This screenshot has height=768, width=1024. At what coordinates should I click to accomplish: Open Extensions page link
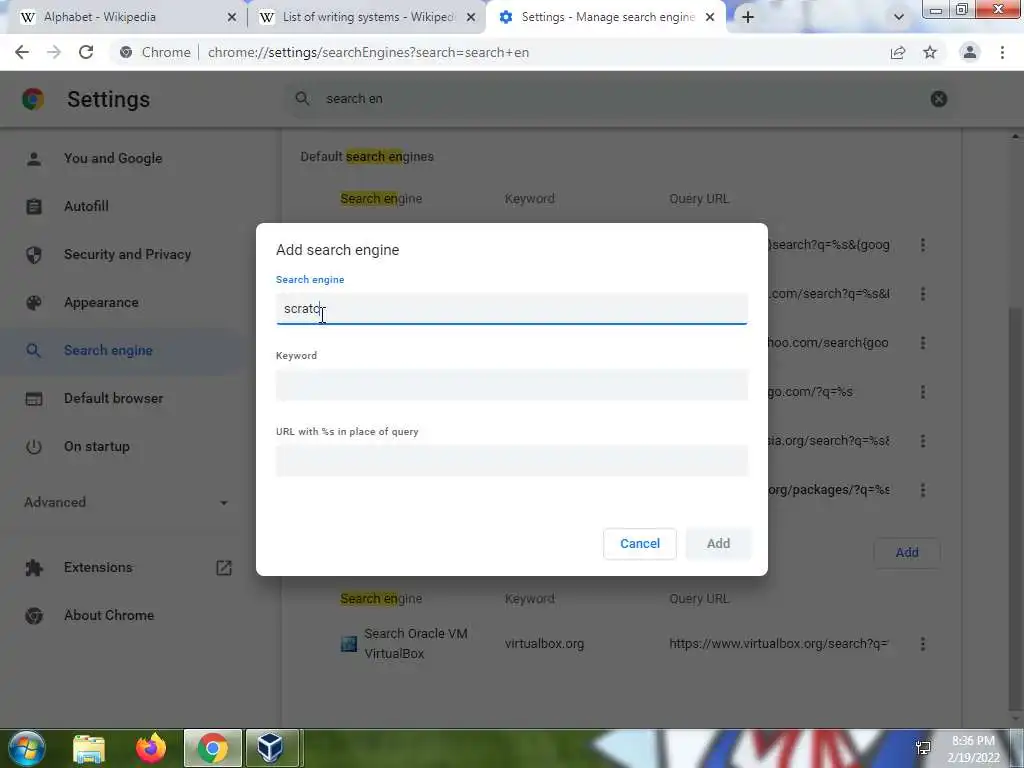coord(98,568)
